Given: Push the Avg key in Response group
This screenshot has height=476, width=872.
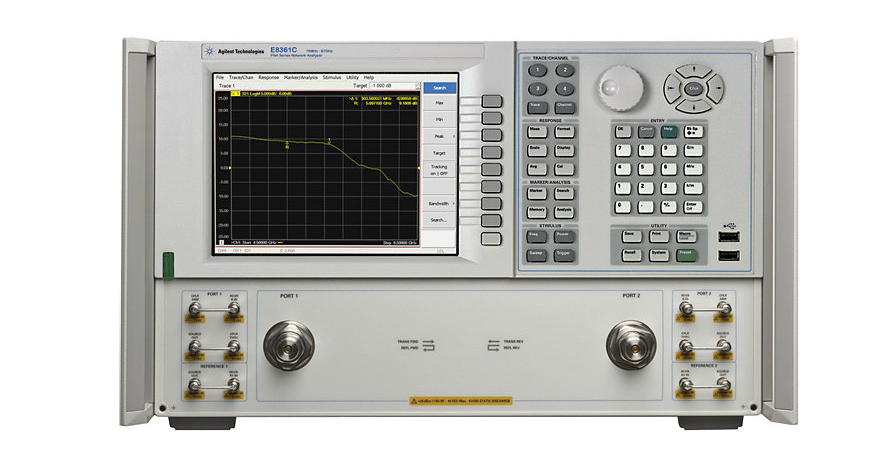Looking at the screenshot, I should click(x=537, y=169).
